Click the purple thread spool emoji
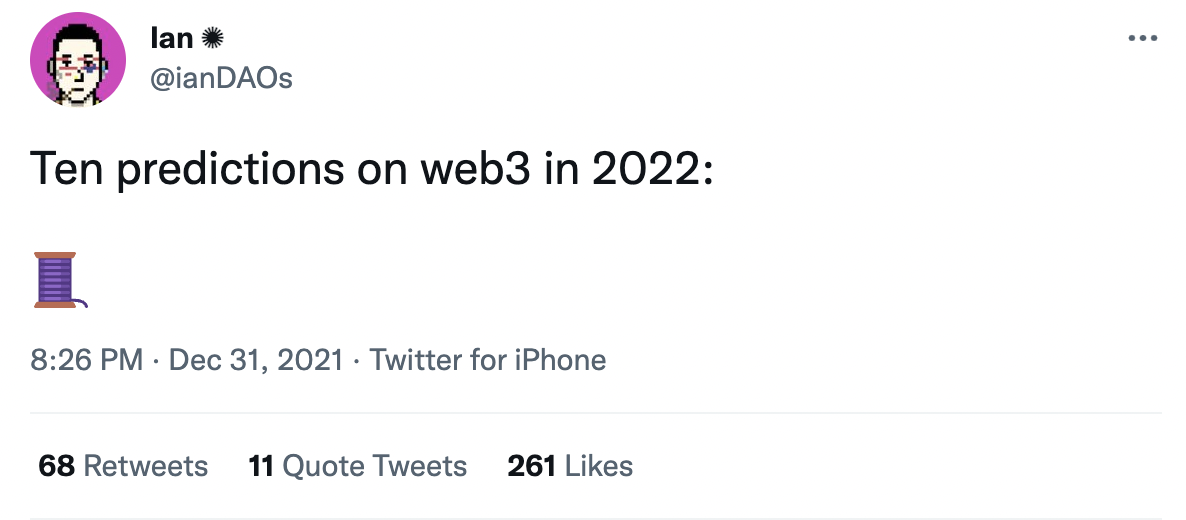 [59, 280]
